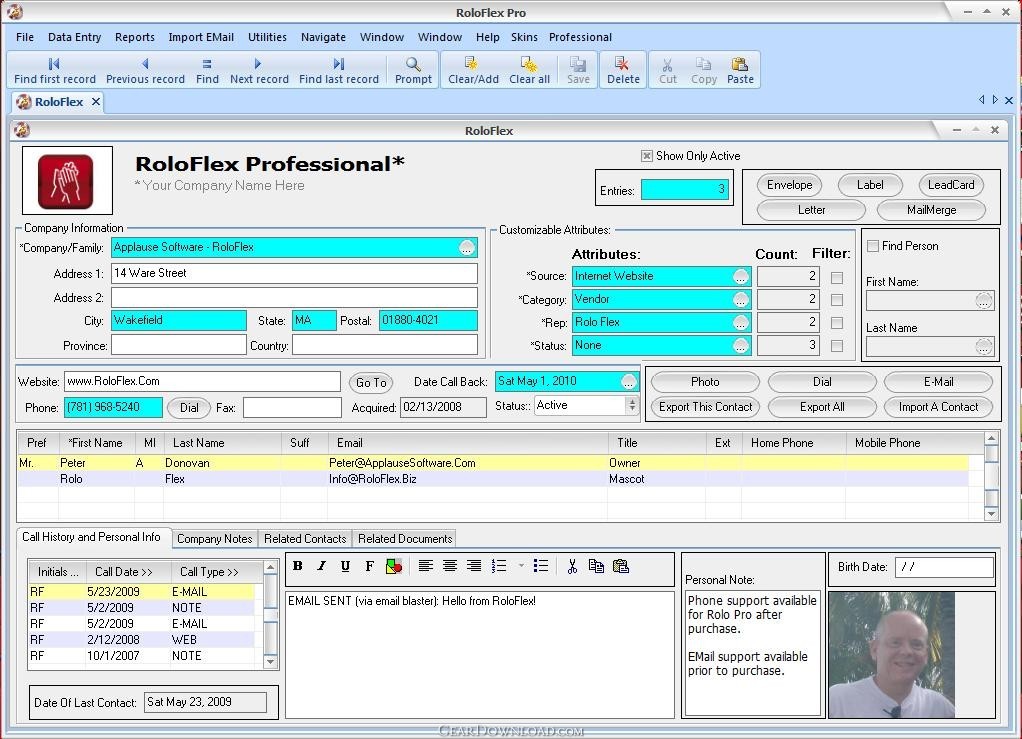1022x739 pixels.
Task: Switch to Related Contacts tab
Action: (x=305, y=538)
